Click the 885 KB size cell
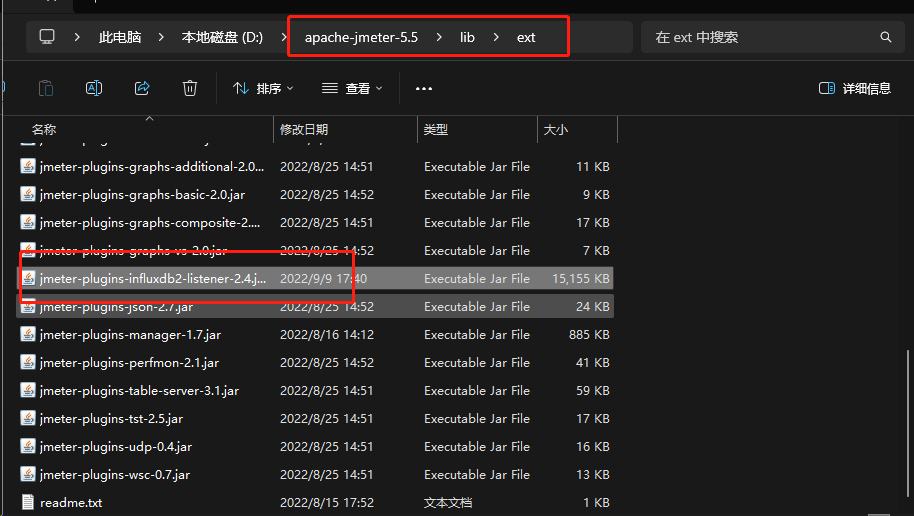This screenshot has width=914, height=516. click(589, 335)
